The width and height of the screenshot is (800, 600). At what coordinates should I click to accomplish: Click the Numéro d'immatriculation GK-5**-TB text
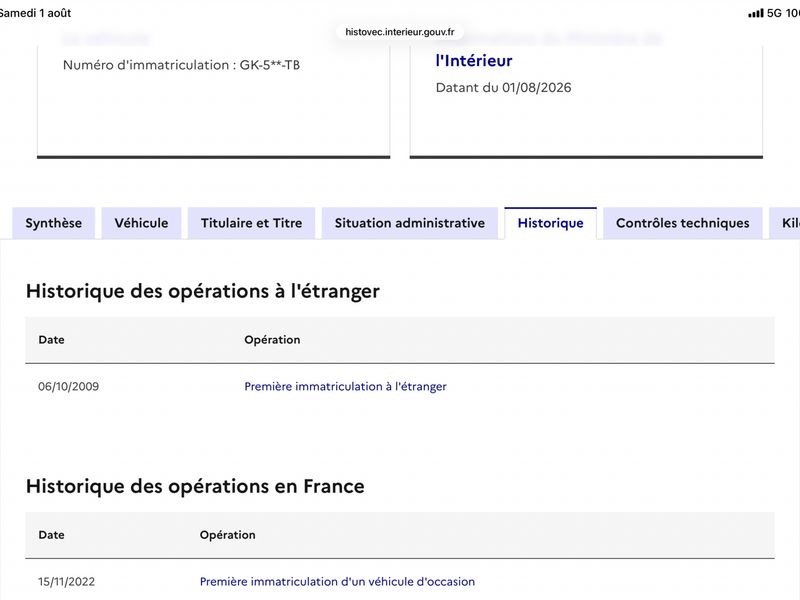[x=181, y=65]
